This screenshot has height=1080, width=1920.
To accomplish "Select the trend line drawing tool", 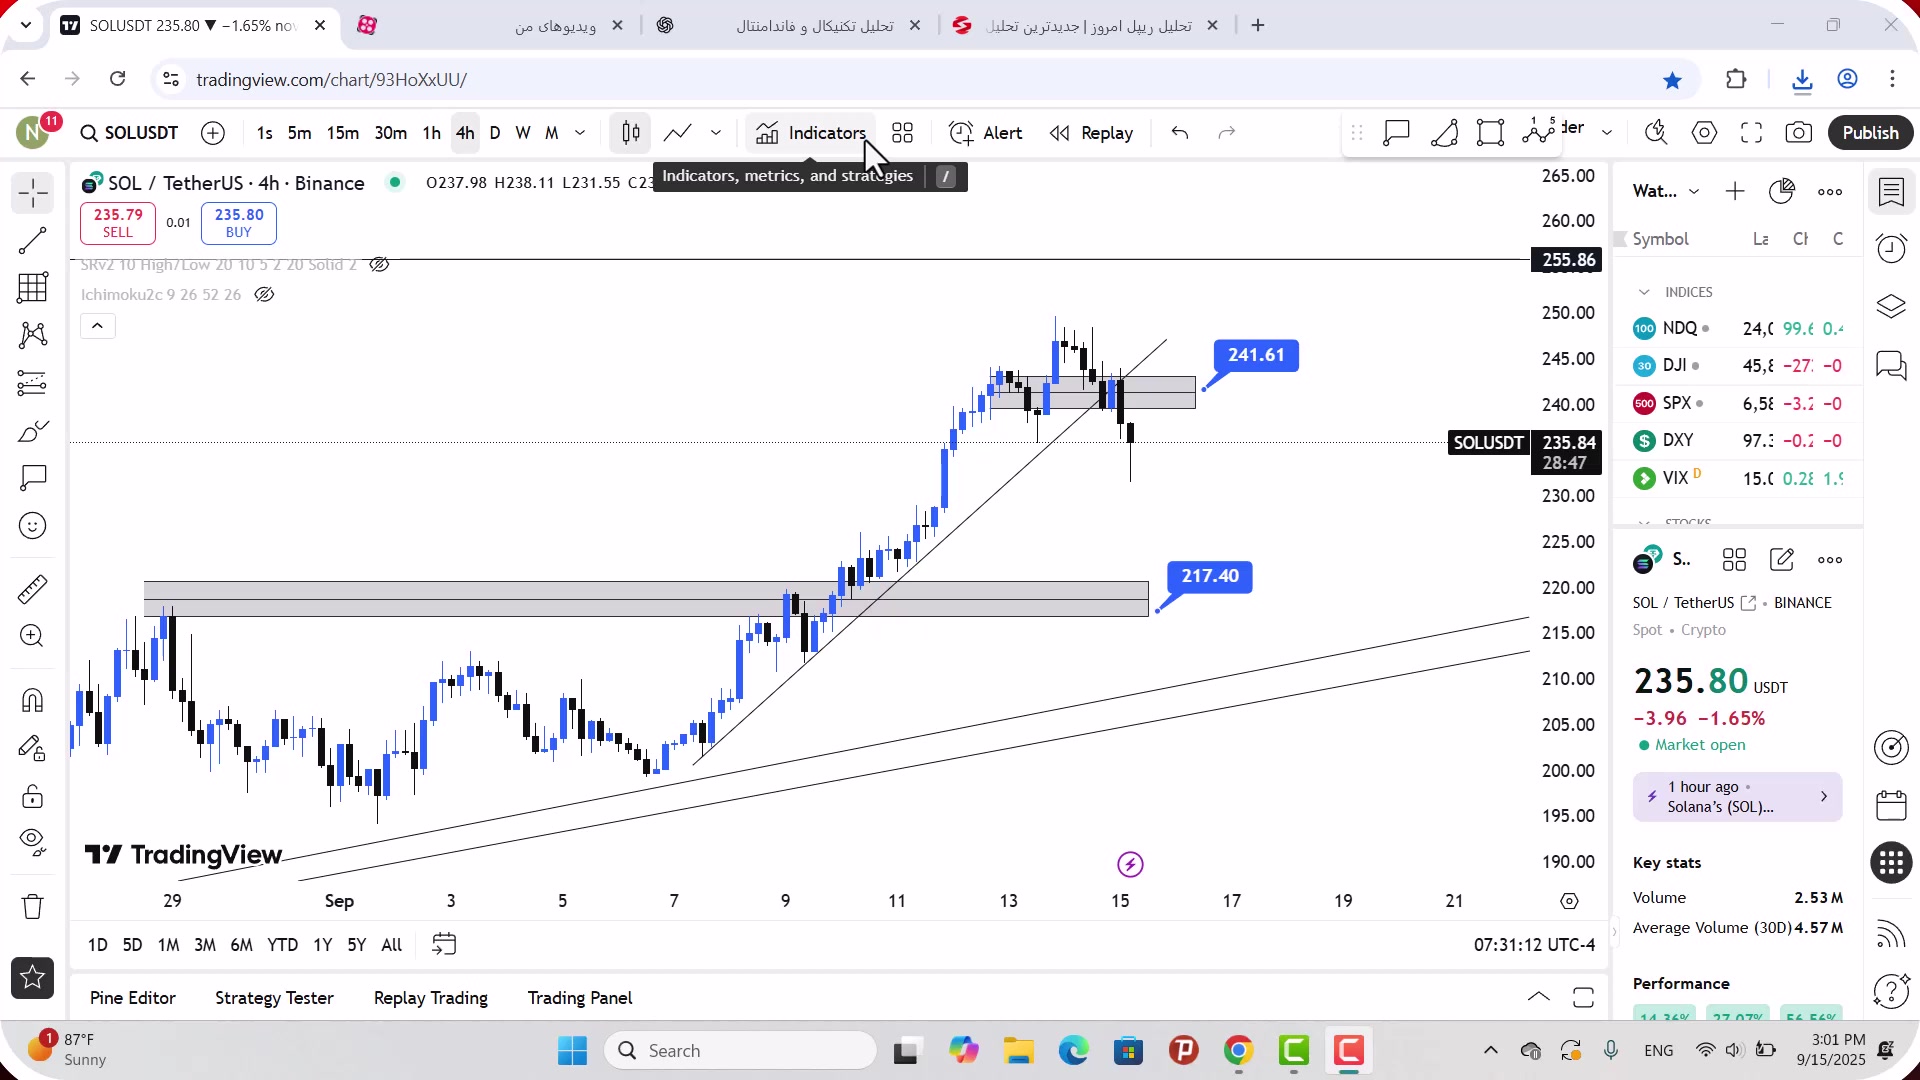I will click(x=33, y=240).
